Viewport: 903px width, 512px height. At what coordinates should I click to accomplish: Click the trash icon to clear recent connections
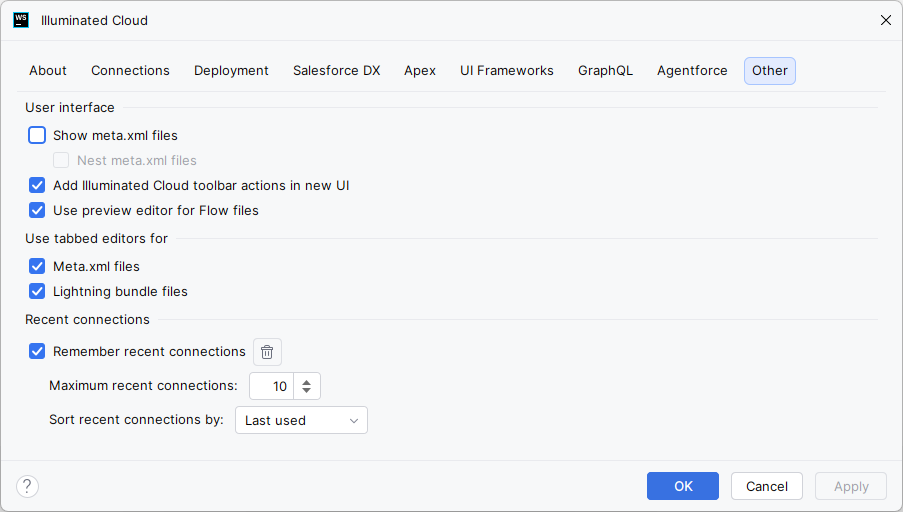tap(267, 352)
